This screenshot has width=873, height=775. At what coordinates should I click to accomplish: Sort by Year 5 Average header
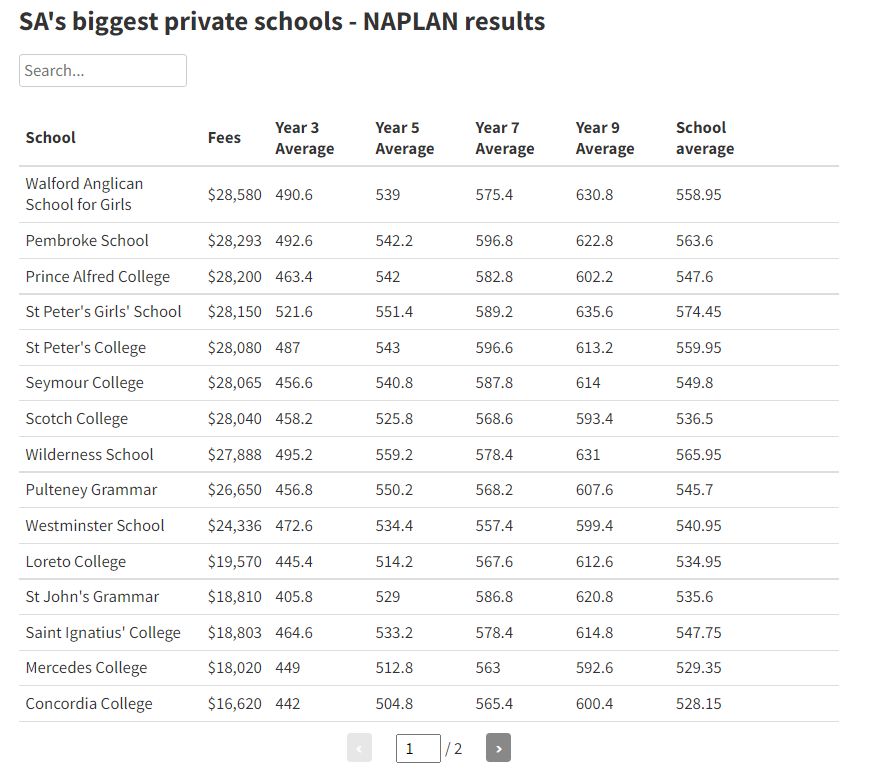tap(404, 138)
